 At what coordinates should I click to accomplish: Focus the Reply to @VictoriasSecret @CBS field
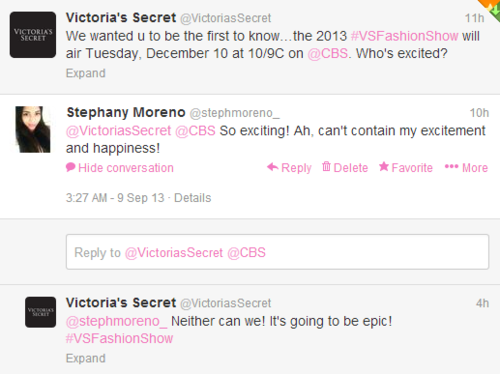tap(277, 252)
